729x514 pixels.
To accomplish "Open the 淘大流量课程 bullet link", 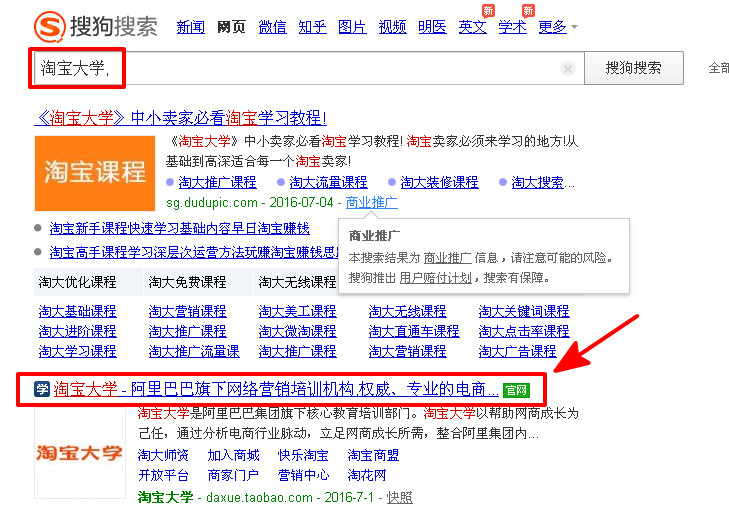I will (328, 182).
